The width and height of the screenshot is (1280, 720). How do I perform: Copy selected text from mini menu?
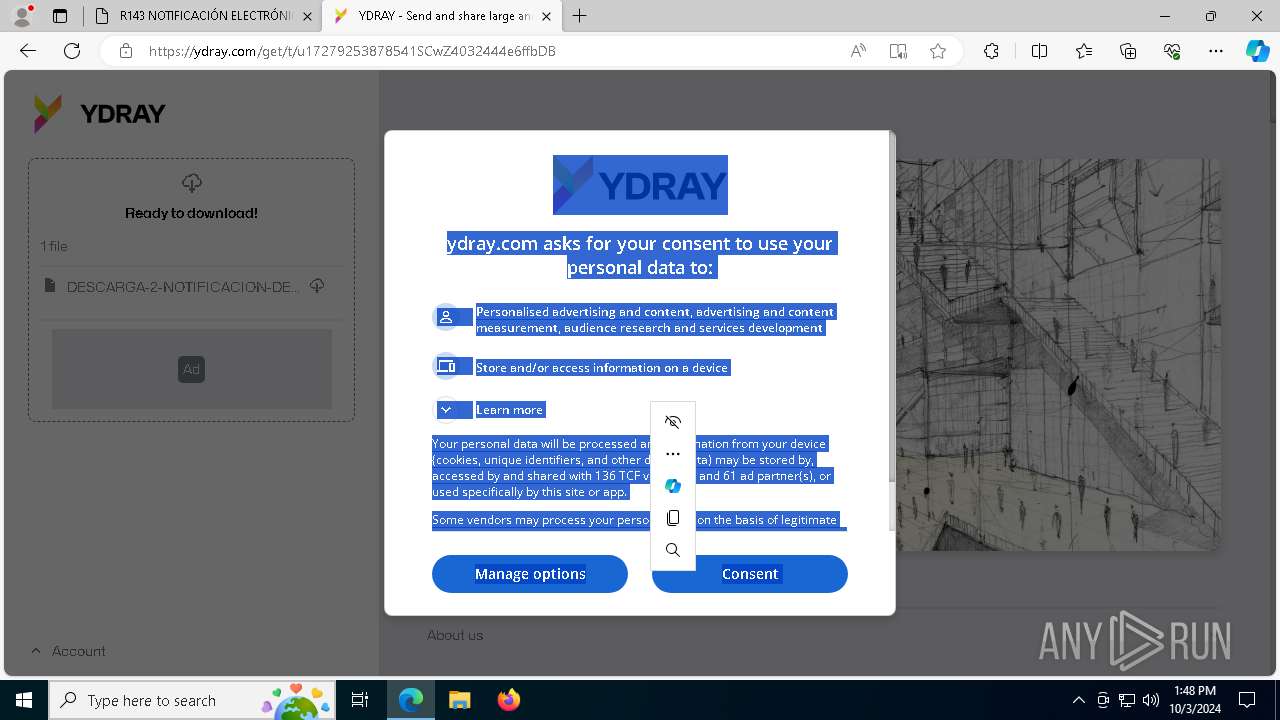point(673,518)
